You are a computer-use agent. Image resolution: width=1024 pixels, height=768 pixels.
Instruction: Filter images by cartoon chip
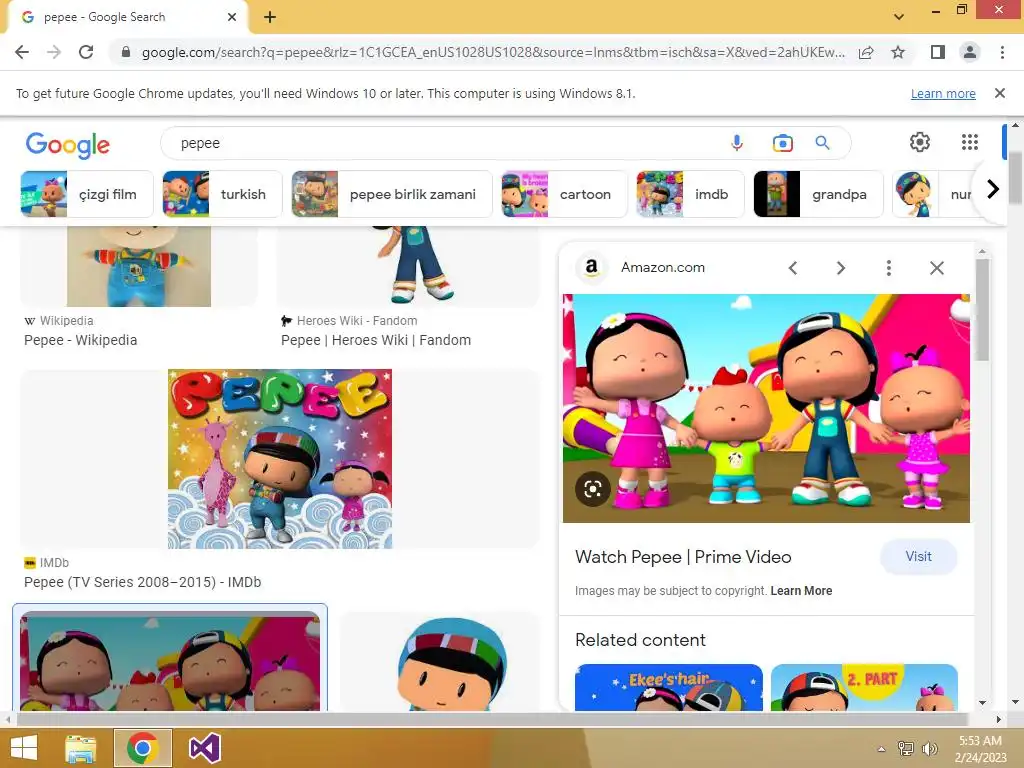[564, 194]
